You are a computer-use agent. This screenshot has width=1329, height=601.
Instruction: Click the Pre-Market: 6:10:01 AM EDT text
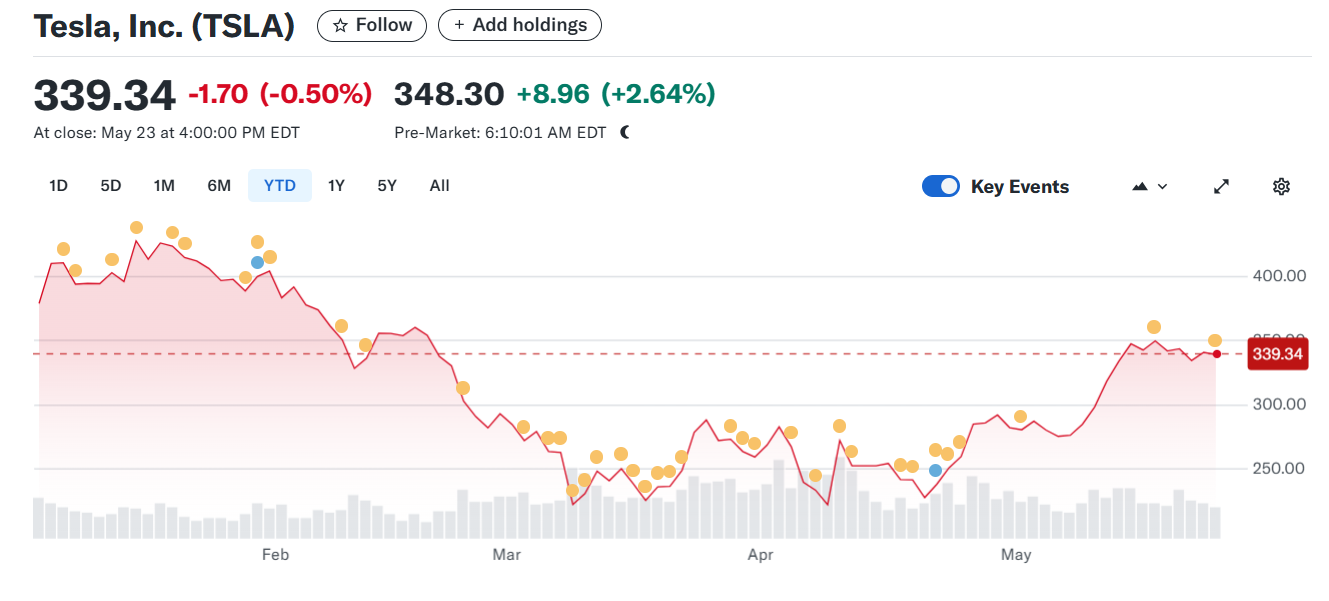(x=500, y=132)
